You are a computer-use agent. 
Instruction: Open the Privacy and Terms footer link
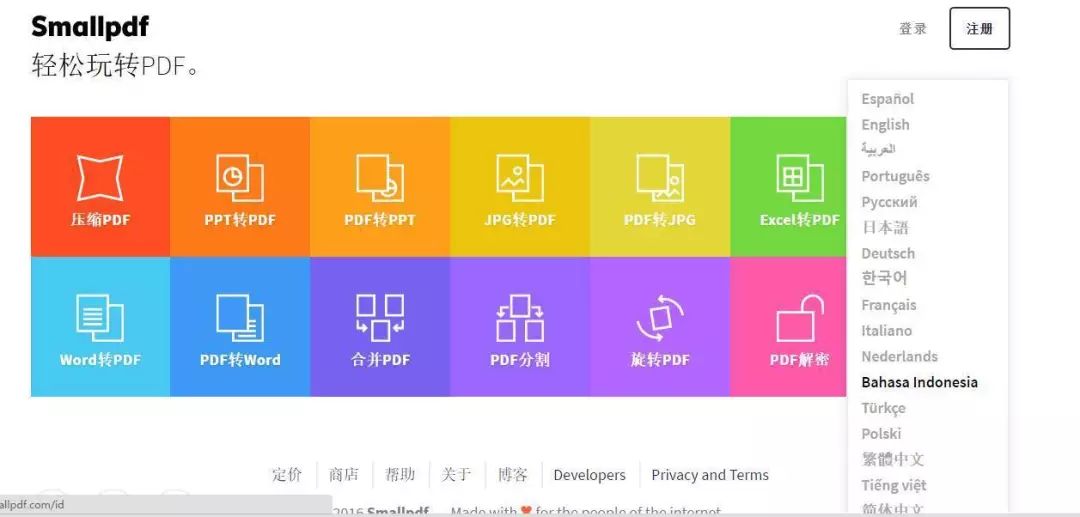click(710, 475)
